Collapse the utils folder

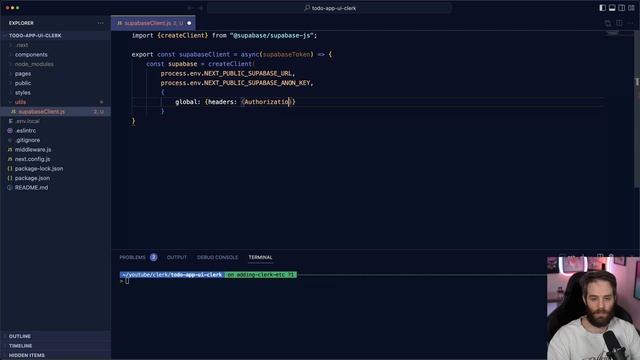coord(20,102)
